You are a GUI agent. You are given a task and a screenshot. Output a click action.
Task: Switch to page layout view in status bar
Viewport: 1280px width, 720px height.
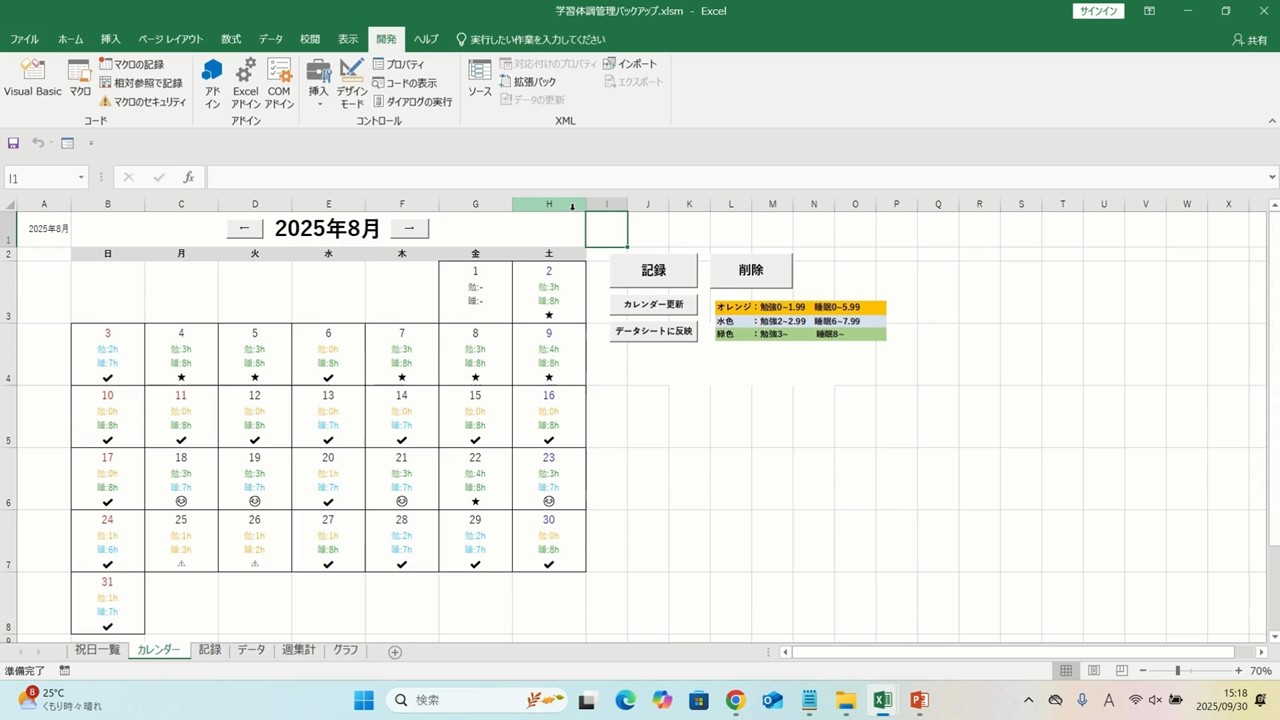pos(1094,671)
